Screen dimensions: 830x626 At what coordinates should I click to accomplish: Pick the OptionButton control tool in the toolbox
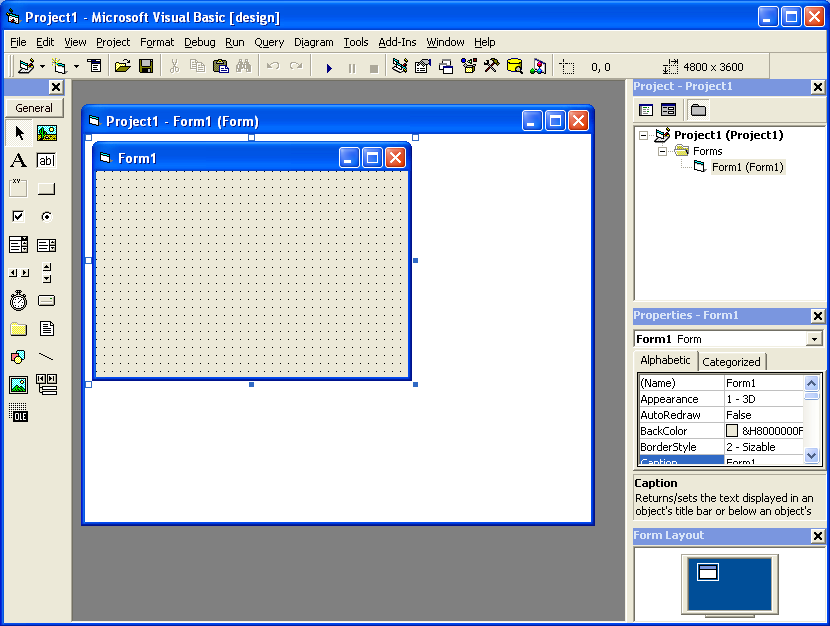[x=47, y=216]
